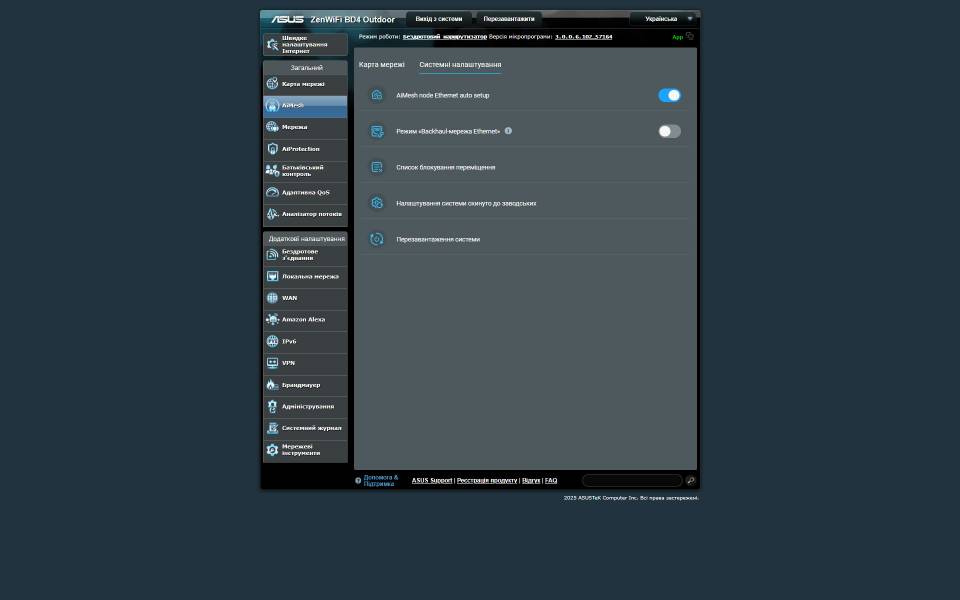
Task: Click the Amazon Alexa sidebar icon
Action: tap(272, 320)
